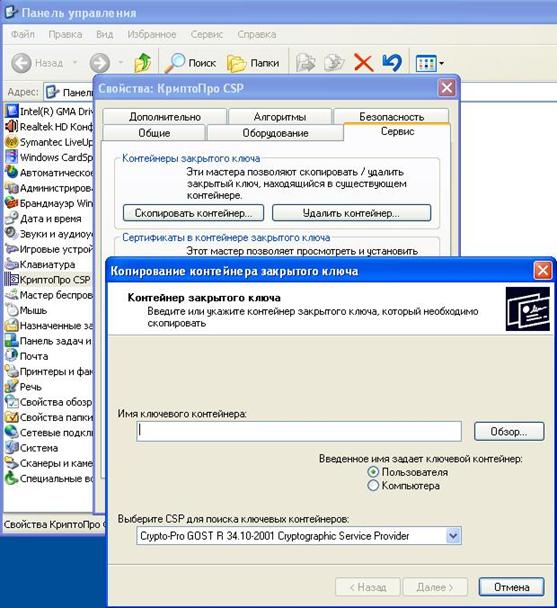Click Удалить контейнер button
557x608 pixels.
(x=351, y=213)
